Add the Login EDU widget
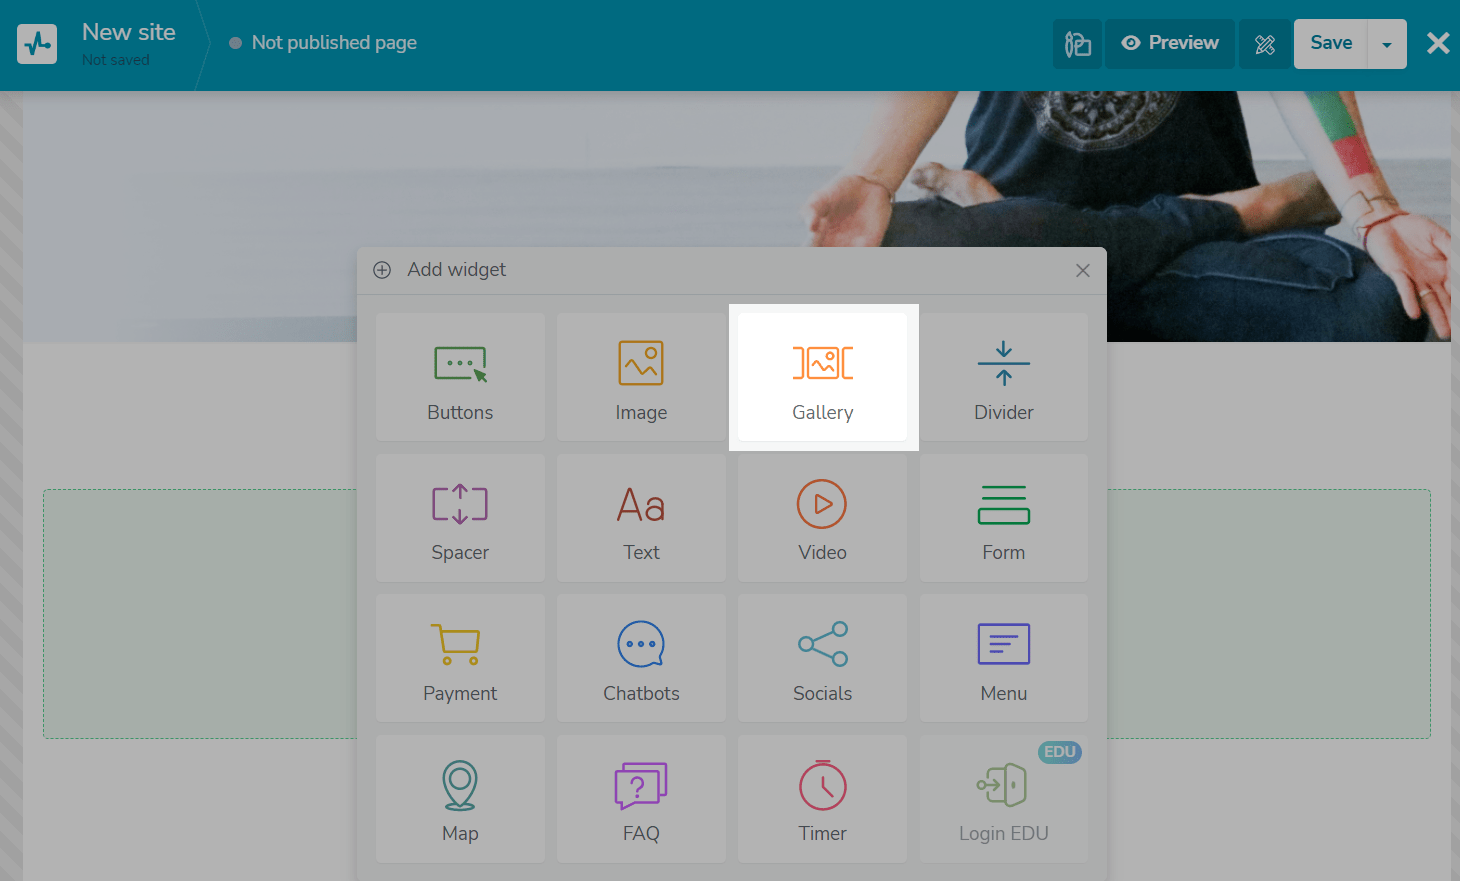The width and height of the screenshot is (1460, 881). click(x=1004, y=799)
